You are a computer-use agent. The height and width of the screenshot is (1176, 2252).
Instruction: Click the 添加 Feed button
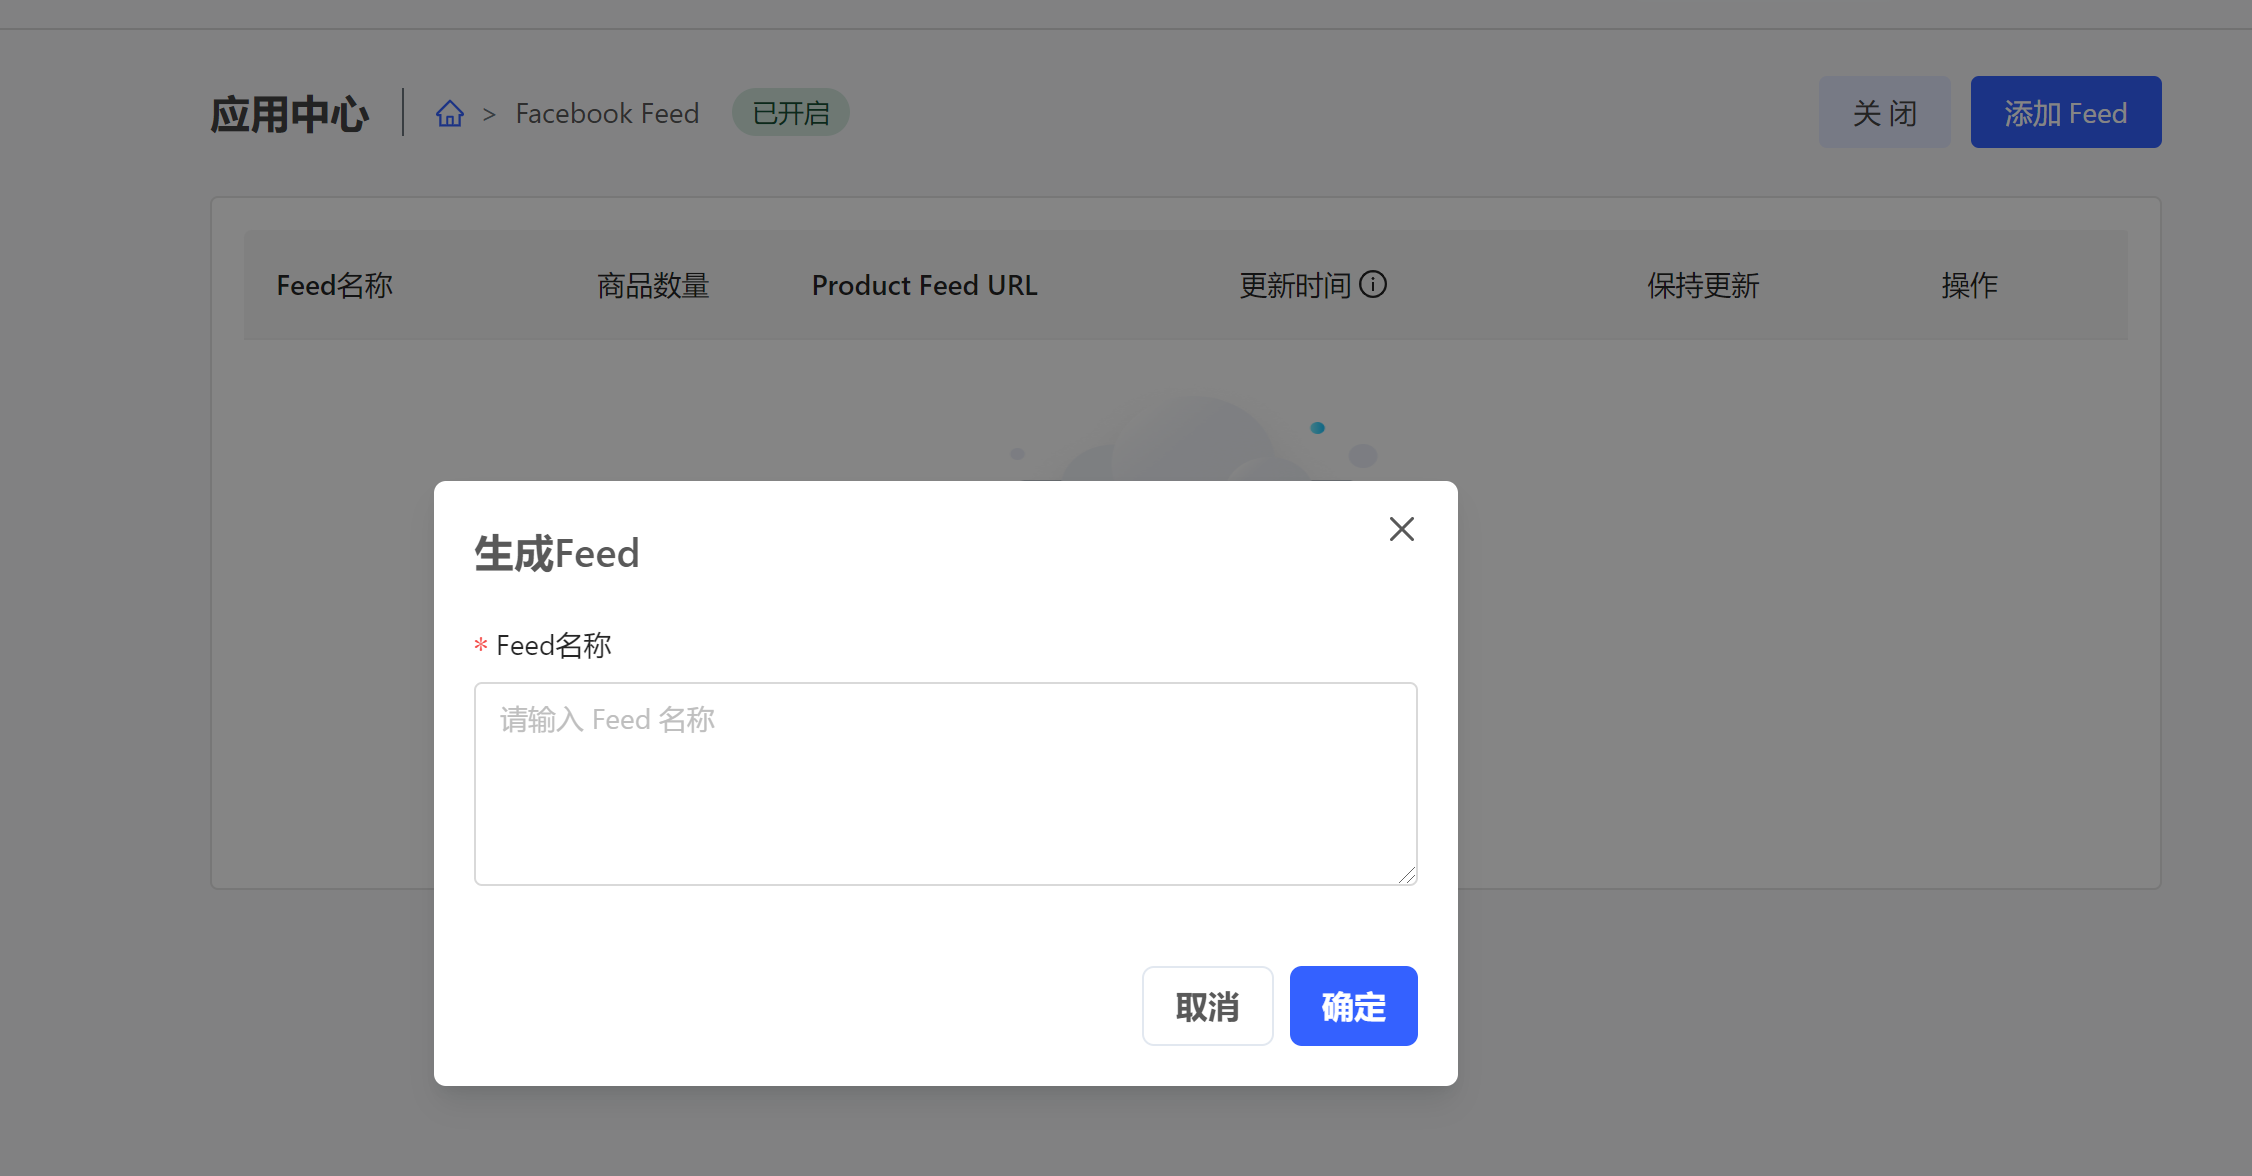pyautogui.click(x=2065, y=113)
